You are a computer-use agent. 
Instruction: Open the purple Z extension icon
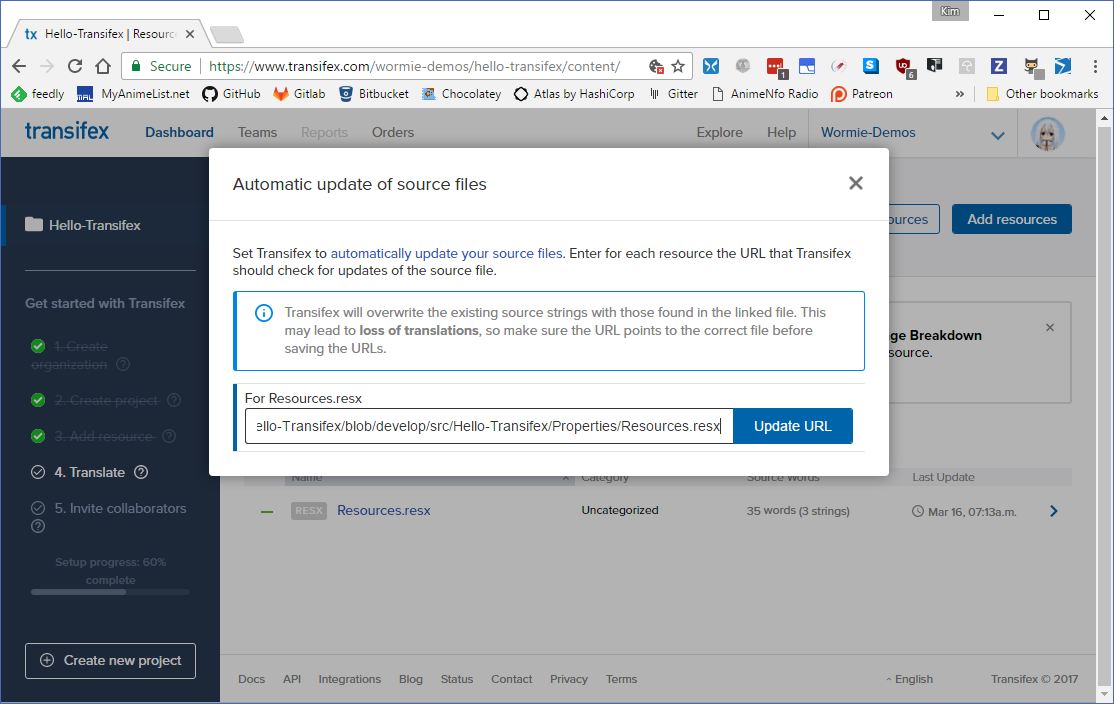pos(999,66)
